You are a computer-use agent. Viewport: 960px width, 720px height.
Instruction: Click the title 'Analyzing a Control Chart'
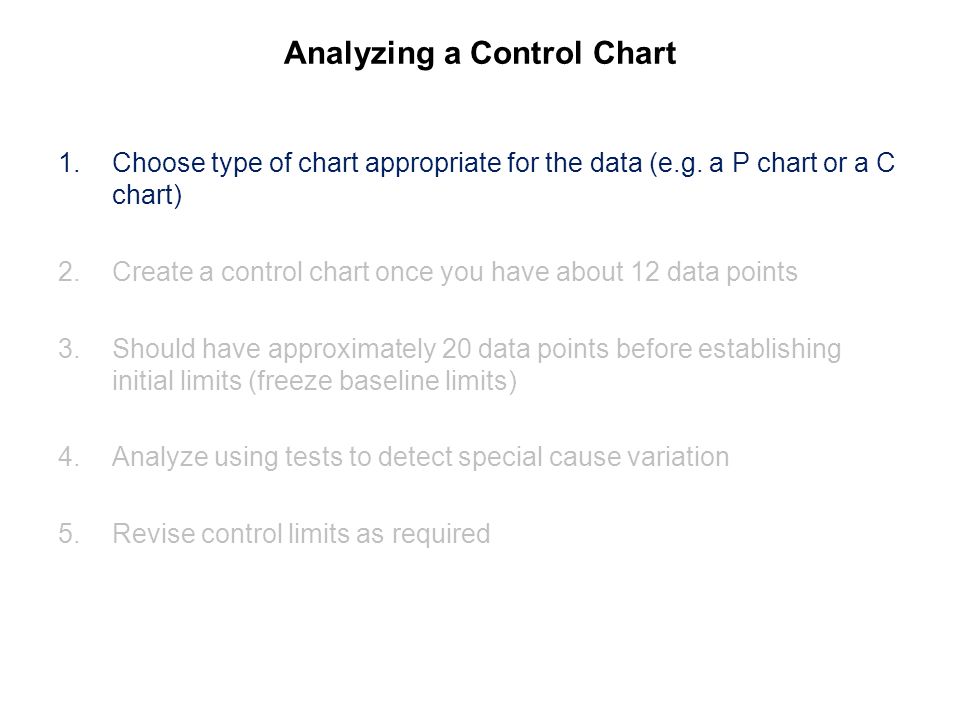(x=480, y=54)
